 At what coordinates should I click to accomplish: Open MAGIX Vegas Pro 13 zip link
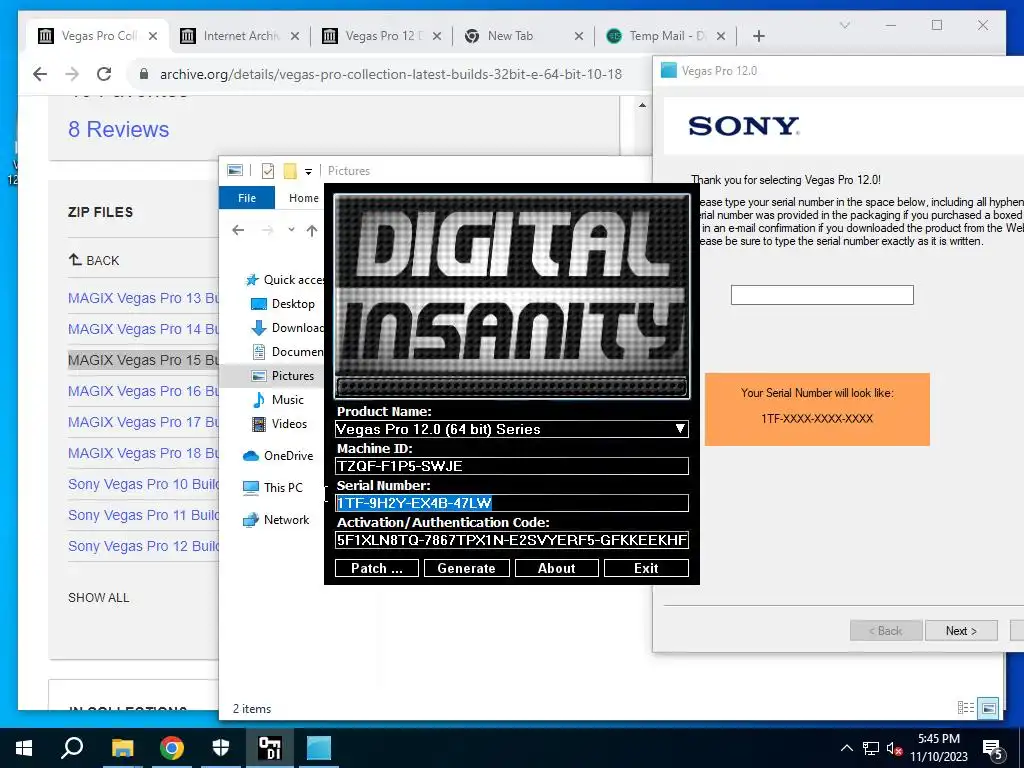[143, 298]
